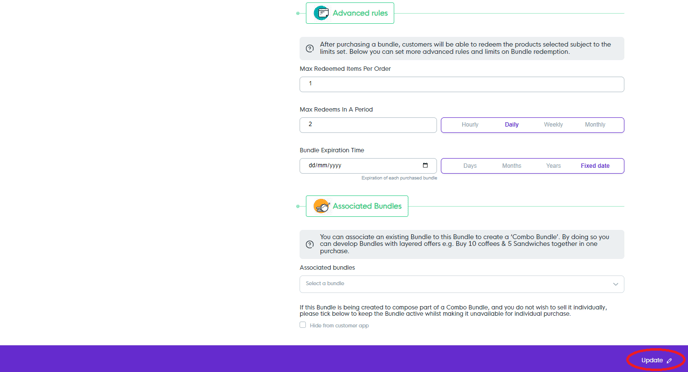The width and height of the screenshot is (688, 372).
Task: Tick the Hide from customer app checkbox
Action: pyautogui.click(x=303, y=325)
